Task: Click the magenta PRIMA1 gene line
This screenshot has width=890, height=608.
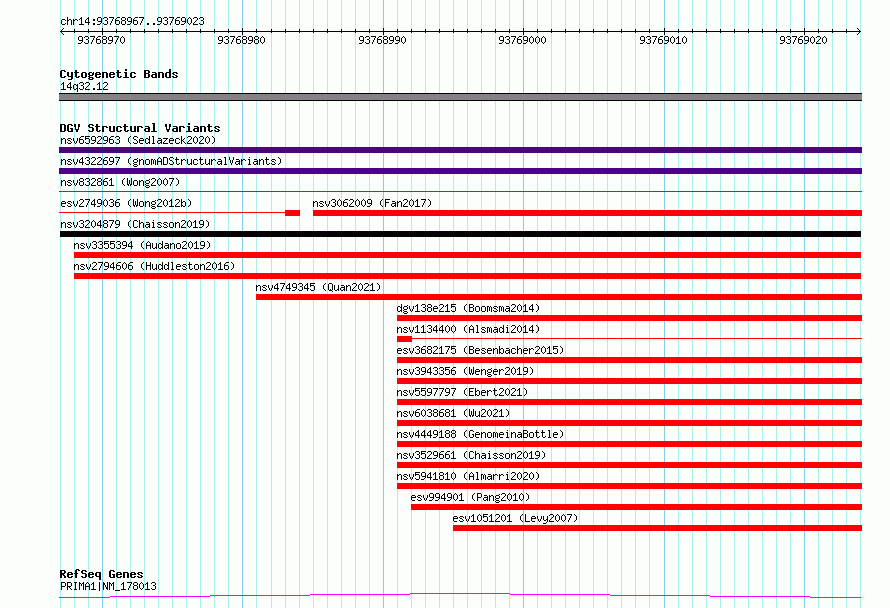Action: pos(460,595)
